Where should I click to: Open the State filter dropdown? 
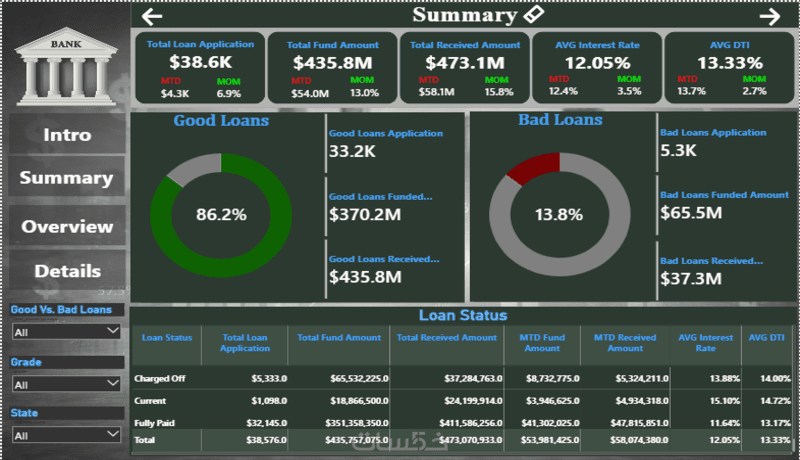(x=66, y=435)
